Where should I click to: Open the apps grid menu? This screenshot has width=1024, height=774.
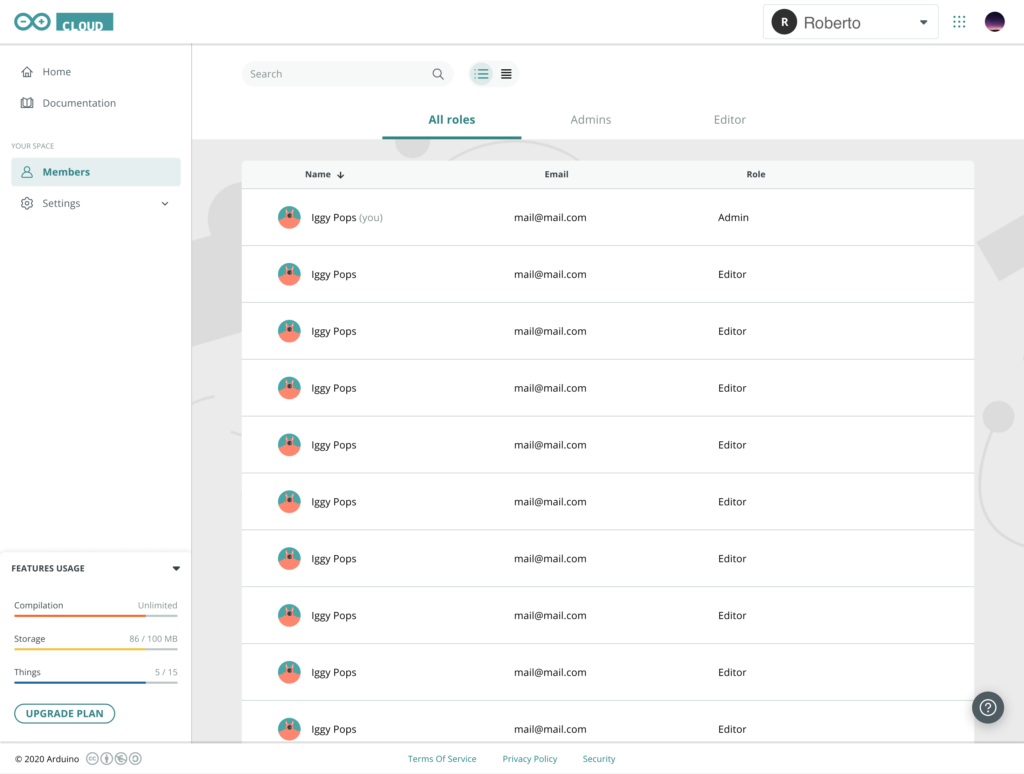[959, 21]
